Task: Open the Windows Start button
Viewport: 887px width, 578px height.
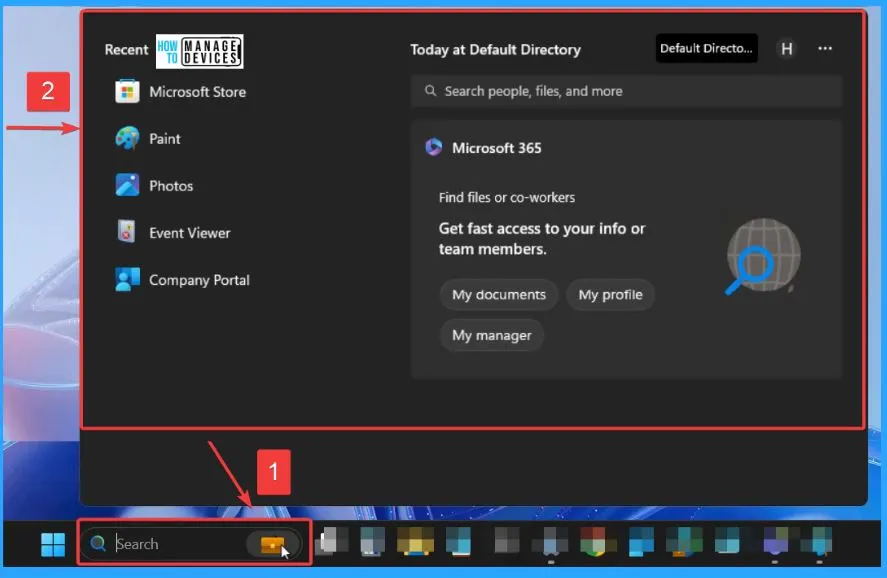Action: coord(53,544)
